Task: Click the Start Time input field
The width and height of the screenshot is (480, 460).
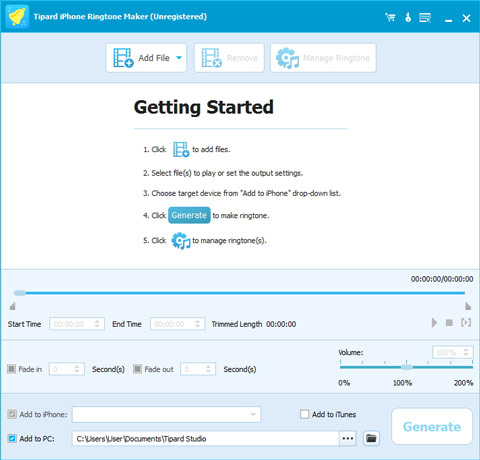Action: (77, 324)
